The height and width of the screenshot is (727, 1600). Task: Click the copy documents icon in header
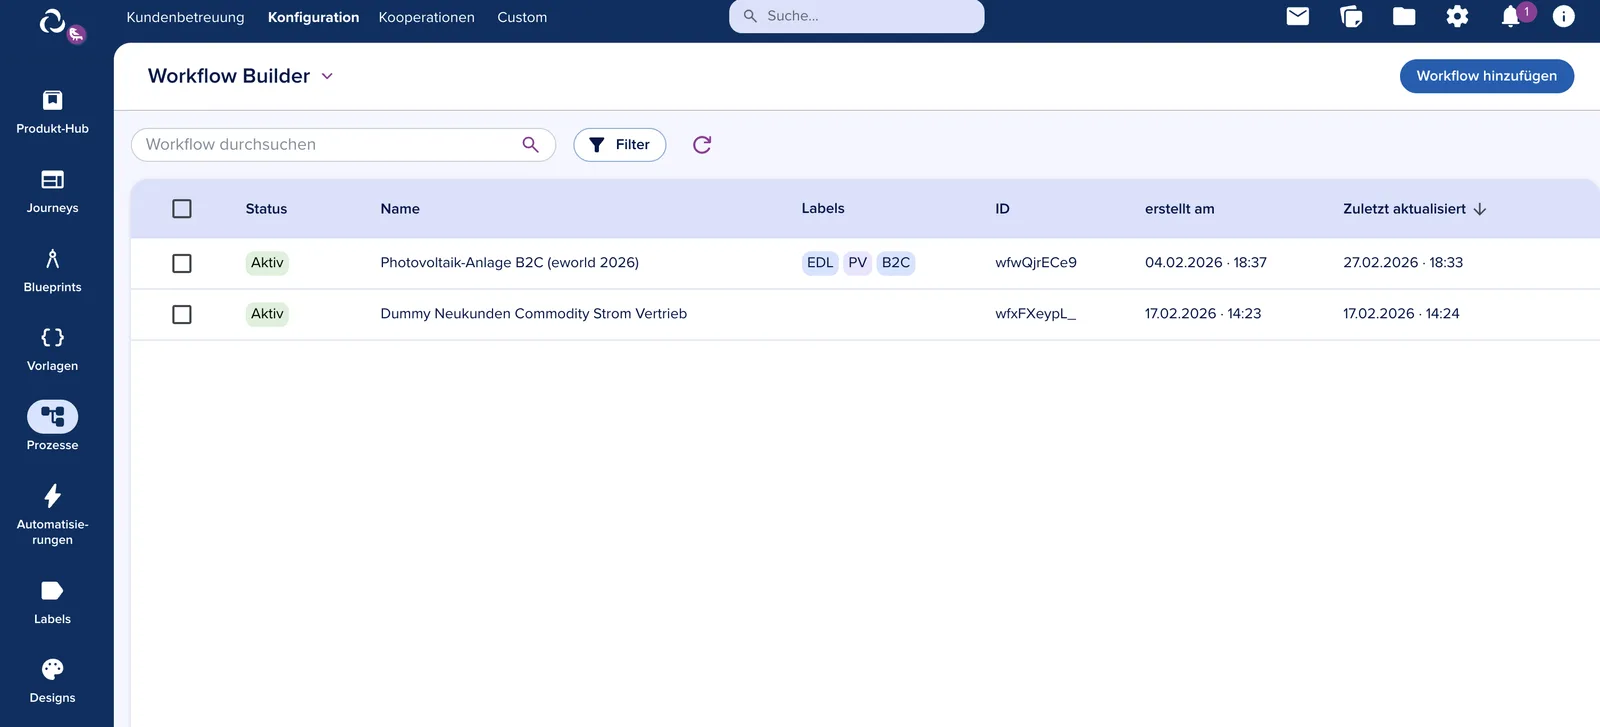(1351, 16)
